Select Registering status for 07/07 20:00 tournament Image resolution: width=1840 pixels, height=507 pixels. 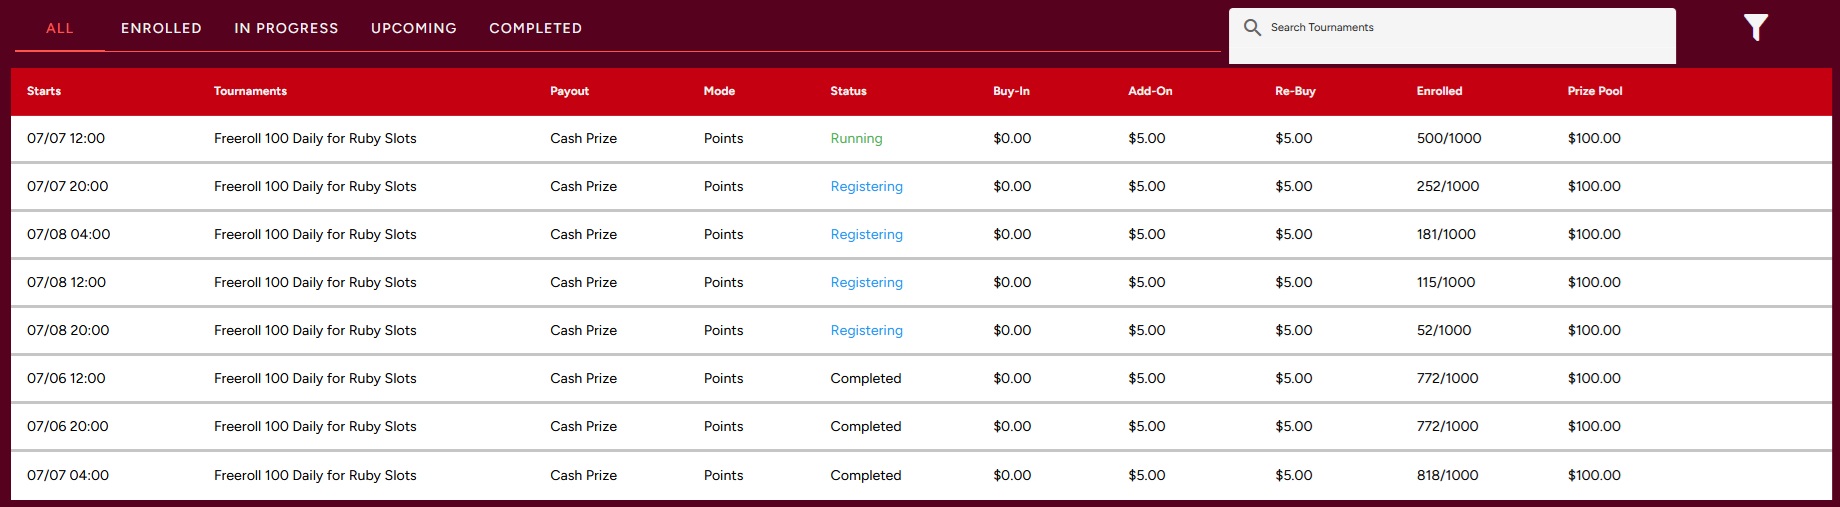866,186
